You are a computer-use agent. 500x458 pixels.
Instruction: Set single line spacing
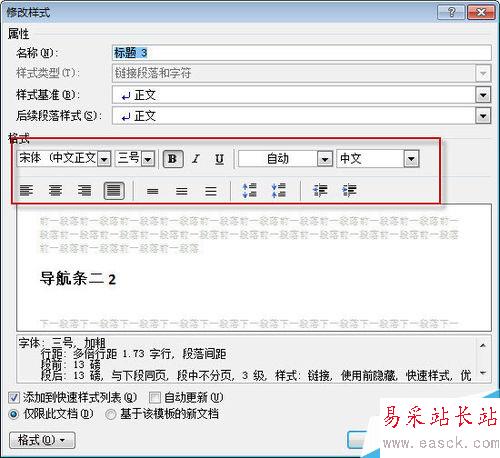point(153,191)
